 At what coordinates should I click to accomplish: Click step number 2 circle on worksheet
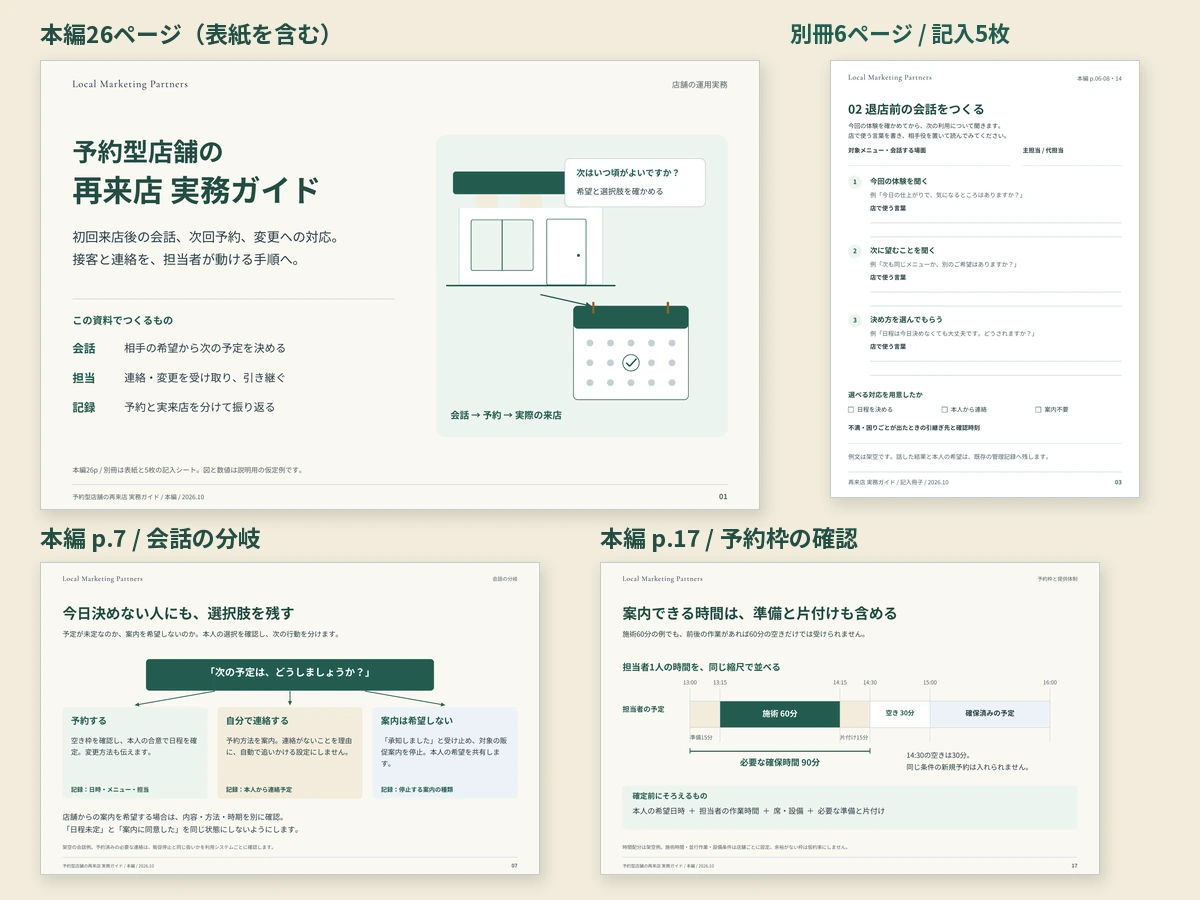pyautogui.click(x=854, y=251)
